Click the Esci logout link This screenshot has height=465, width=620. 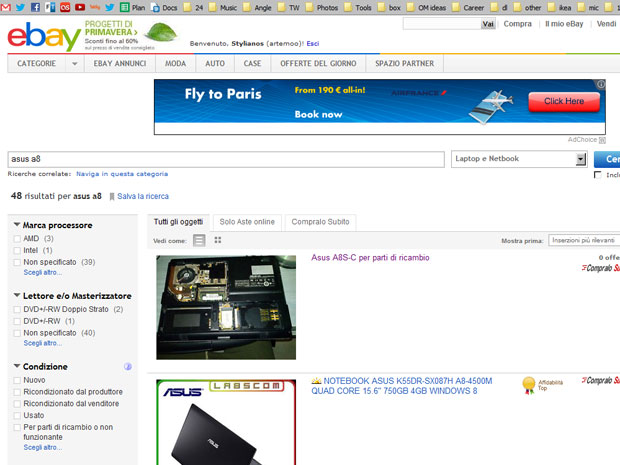click(313, 43)
